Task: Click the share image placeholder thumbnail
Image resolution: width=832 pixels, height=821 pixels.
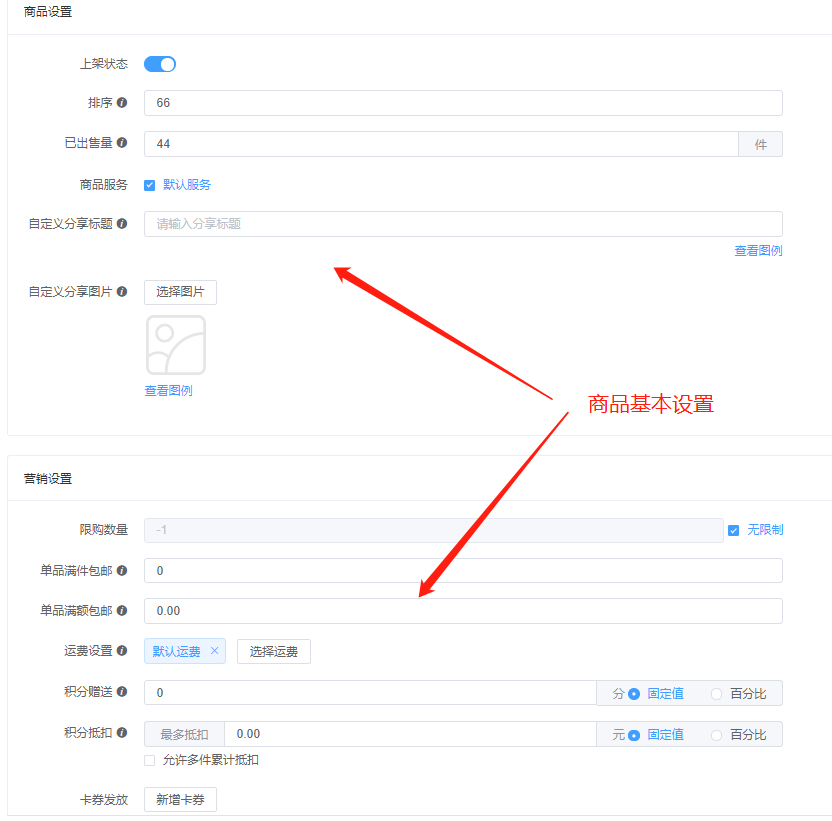Action: tap(176, 345)
